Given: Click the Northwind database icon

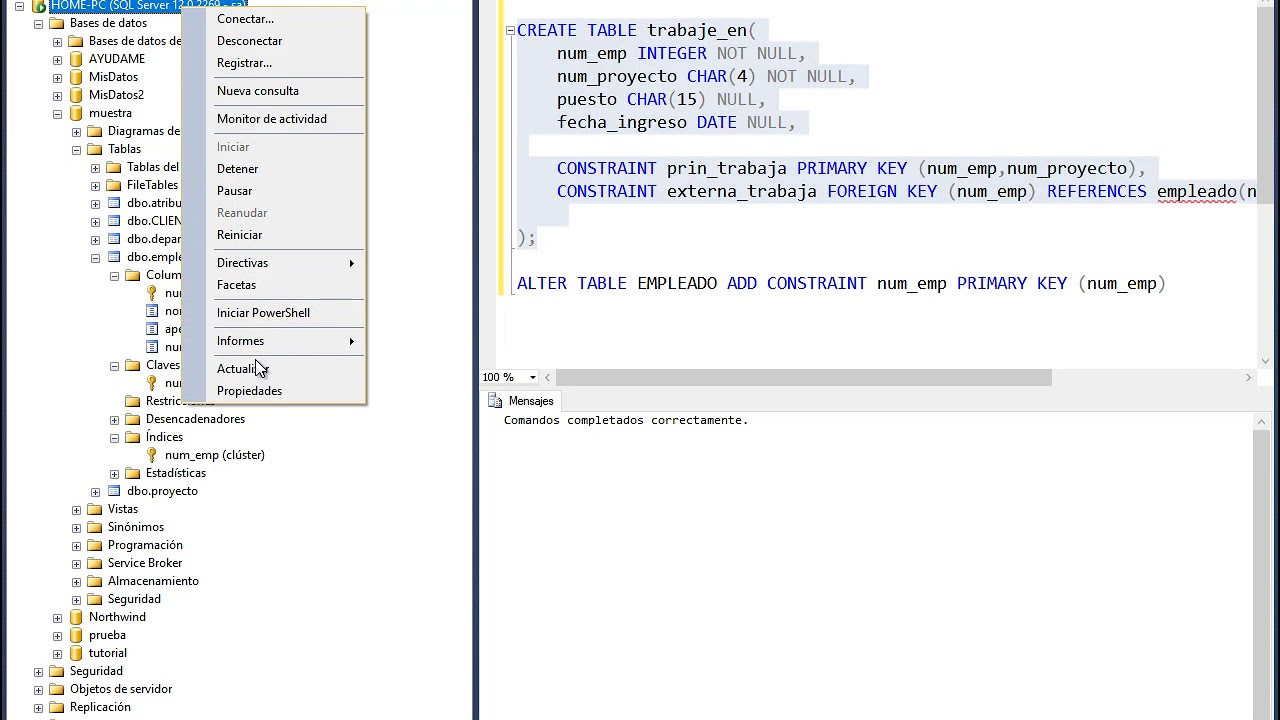Looking at the screenshot, I should [76, 617].
